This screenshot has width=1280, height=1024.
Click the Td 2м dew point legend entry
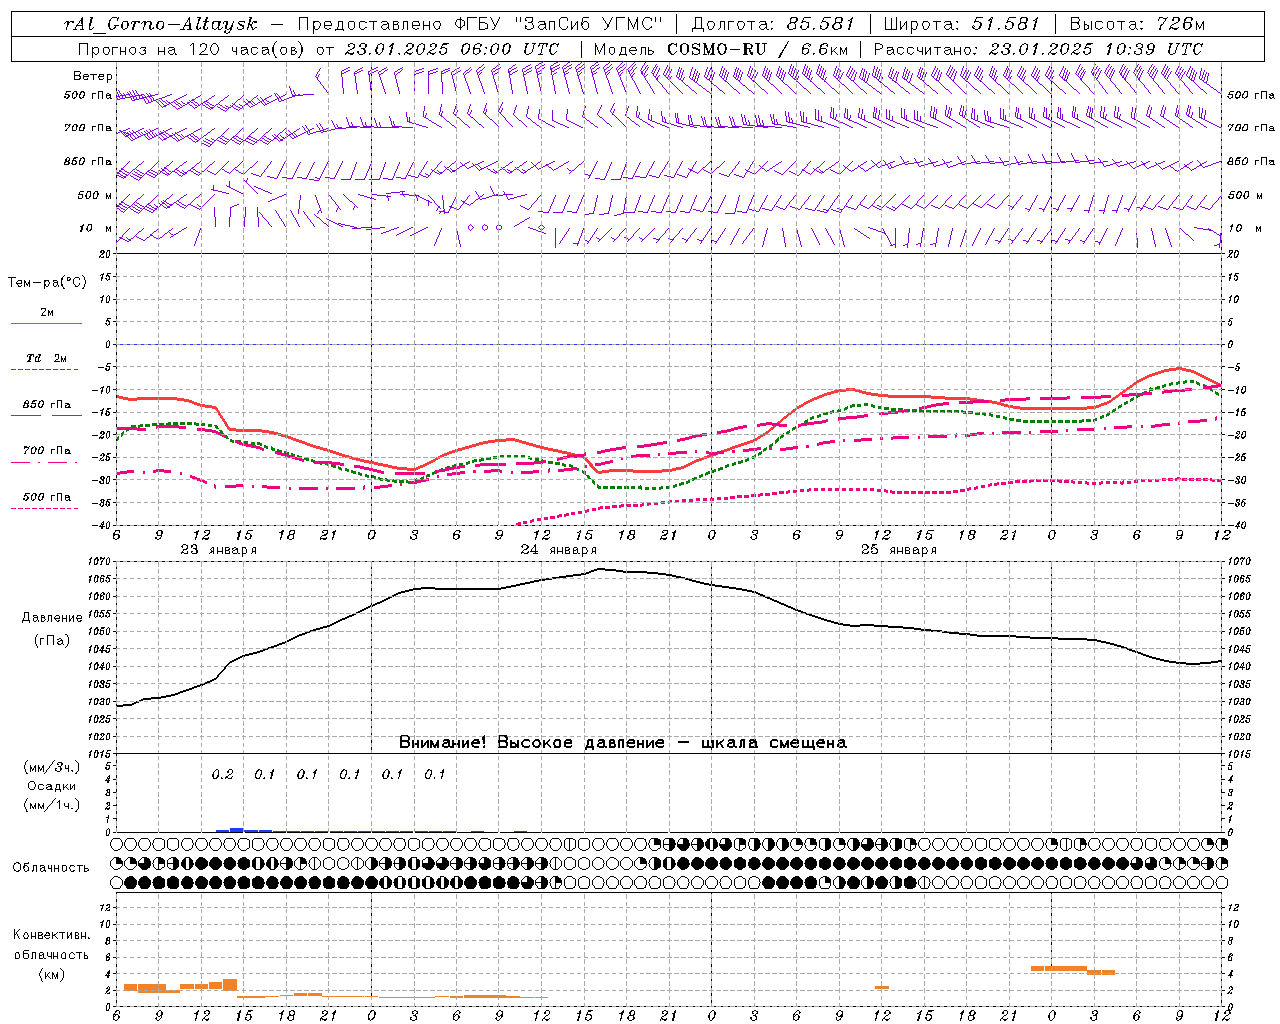pos(47,358)
